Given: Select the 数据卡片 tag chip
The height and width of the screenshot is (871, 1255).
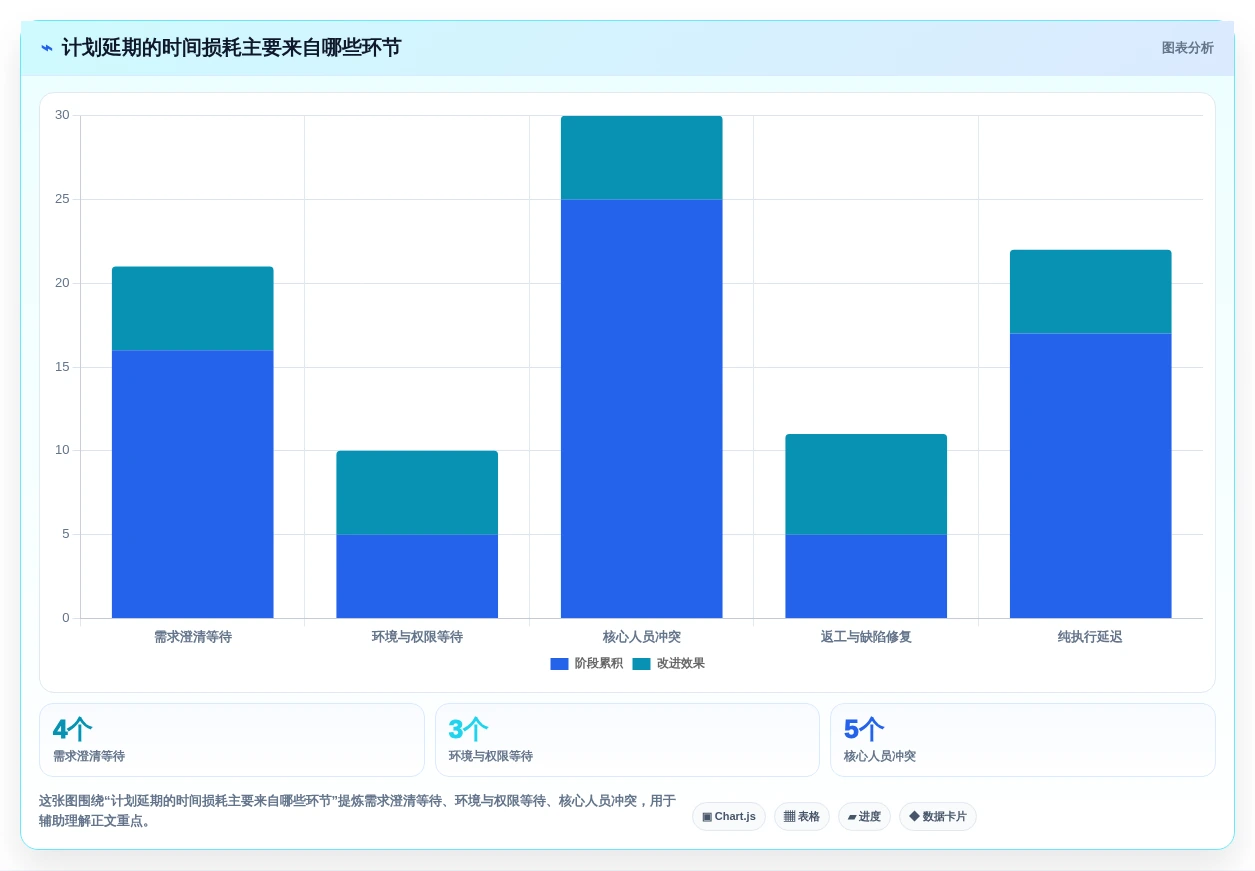Looking at the screenshot, I should click(x=938, y=816).
